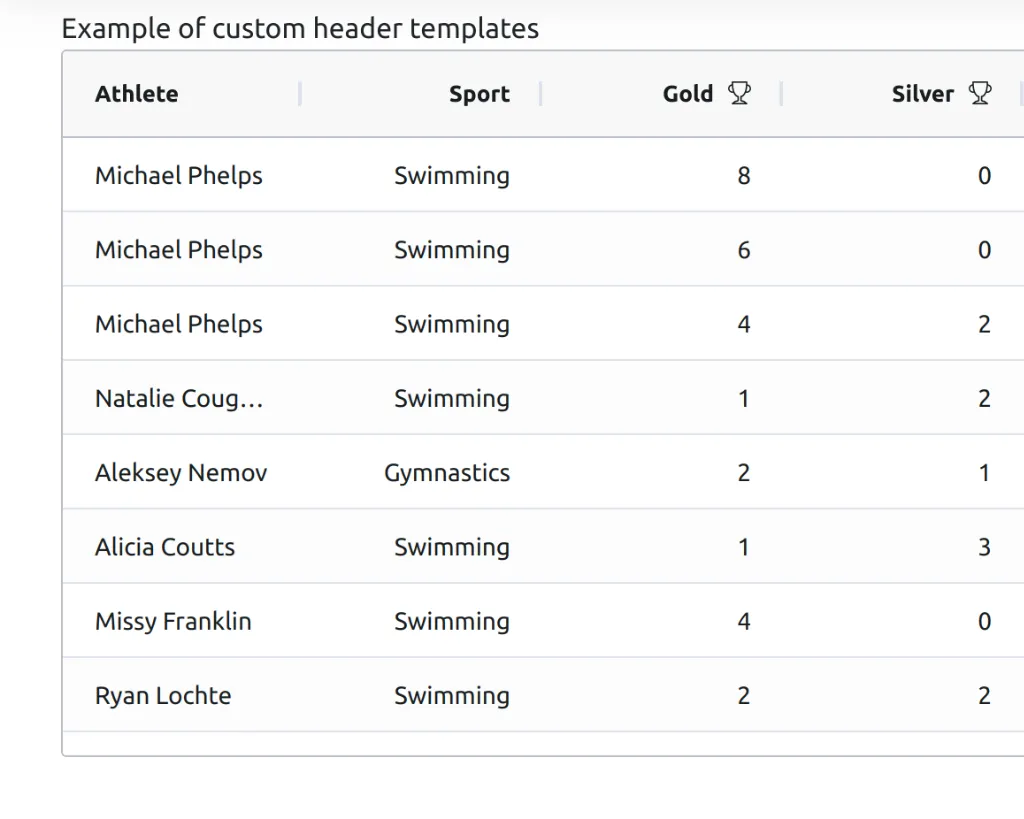Select the Natalie Coug… athlete cell
The image size is (1024, 819).
179,398
